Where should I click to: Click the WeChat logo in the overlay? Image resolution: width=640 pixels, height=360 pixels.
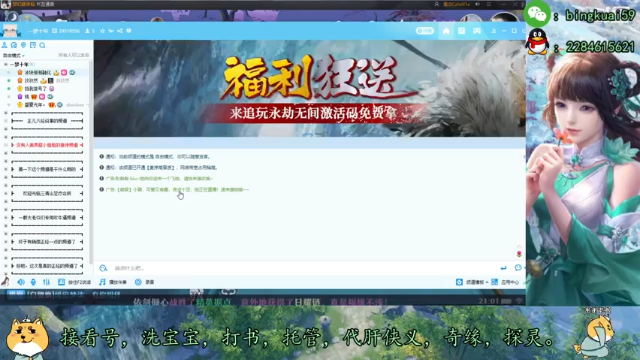click(x=537, y=14)
